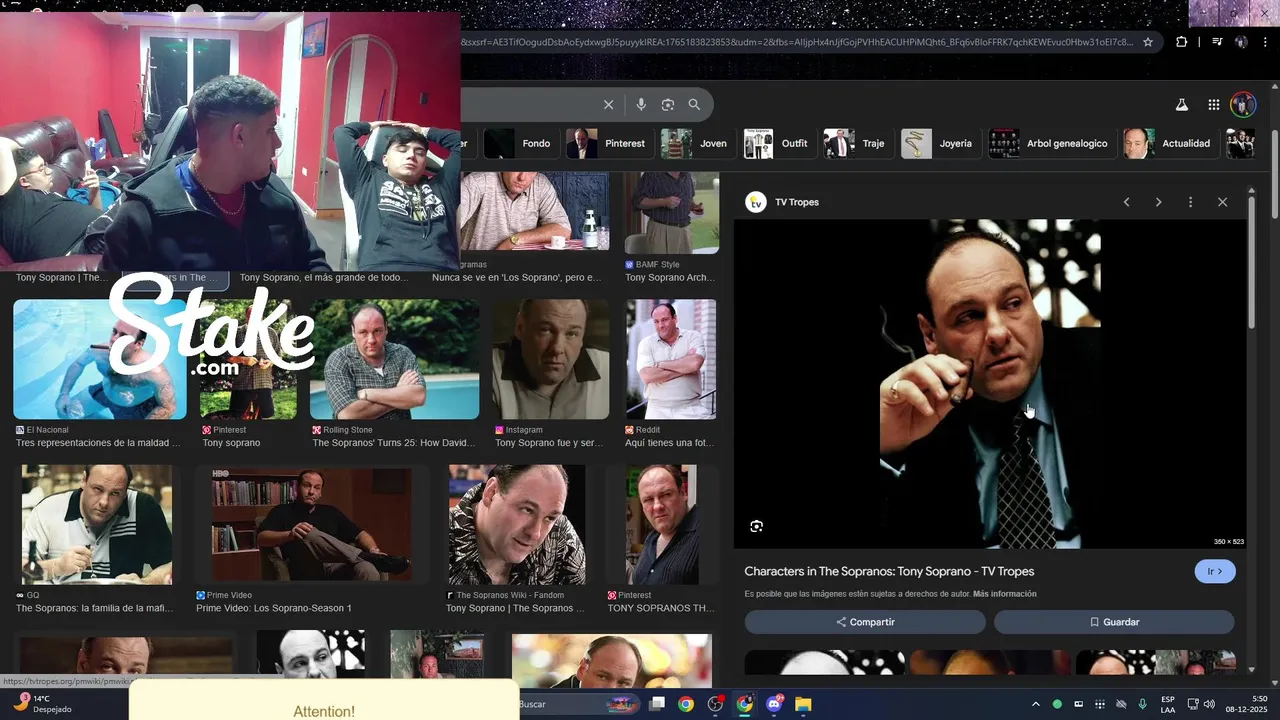
Task: Bookmark this page with the star icon
Action: [x=1148, y=42]
